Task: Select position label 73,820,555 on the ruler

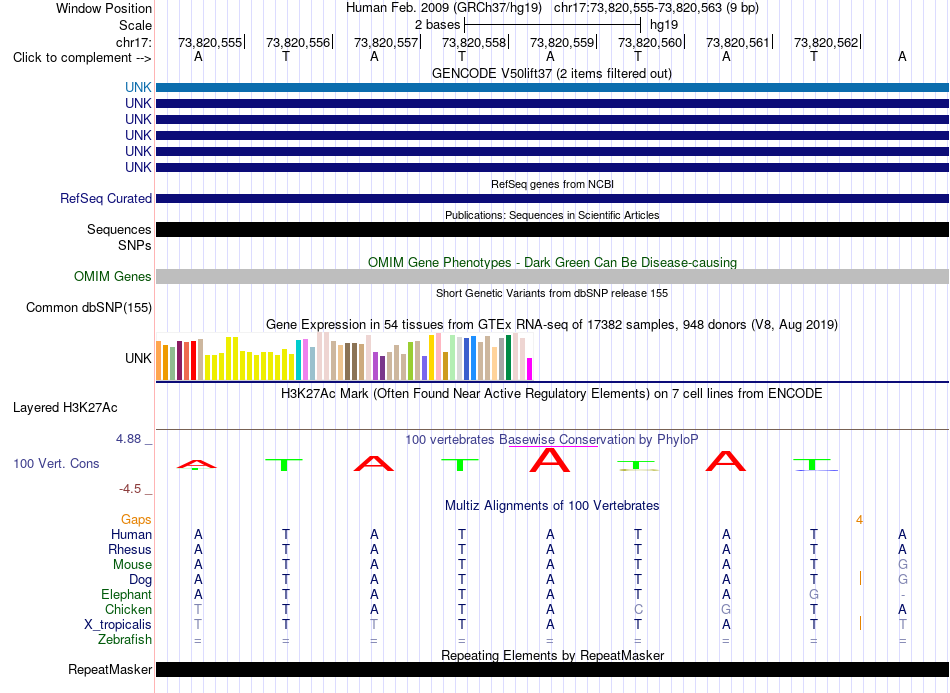Action: [x=210, y=42]
